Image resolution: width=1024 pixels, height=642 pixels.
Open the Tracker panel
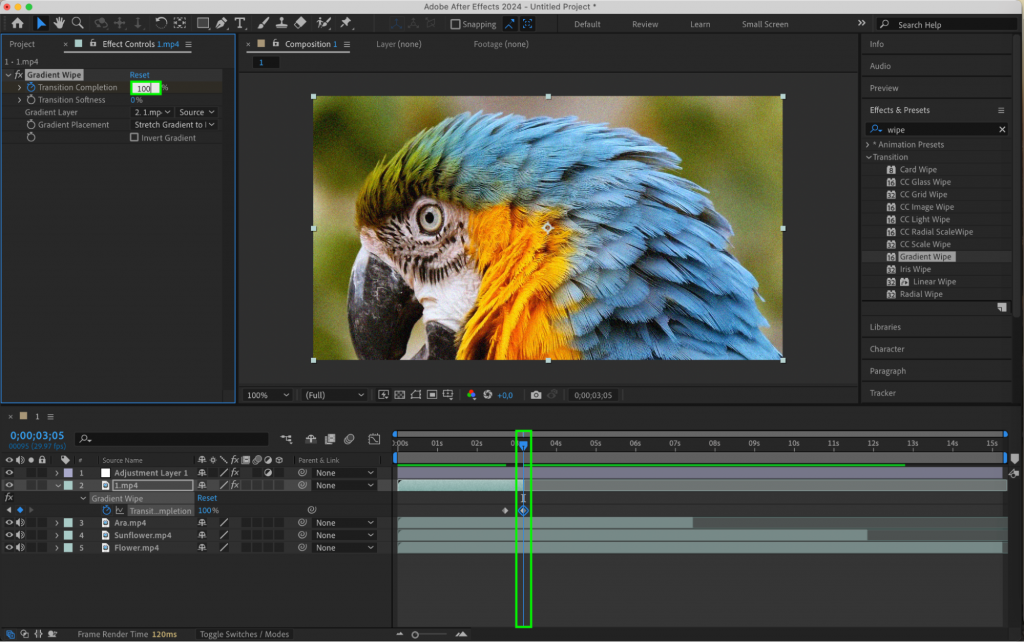coord(884,393)
